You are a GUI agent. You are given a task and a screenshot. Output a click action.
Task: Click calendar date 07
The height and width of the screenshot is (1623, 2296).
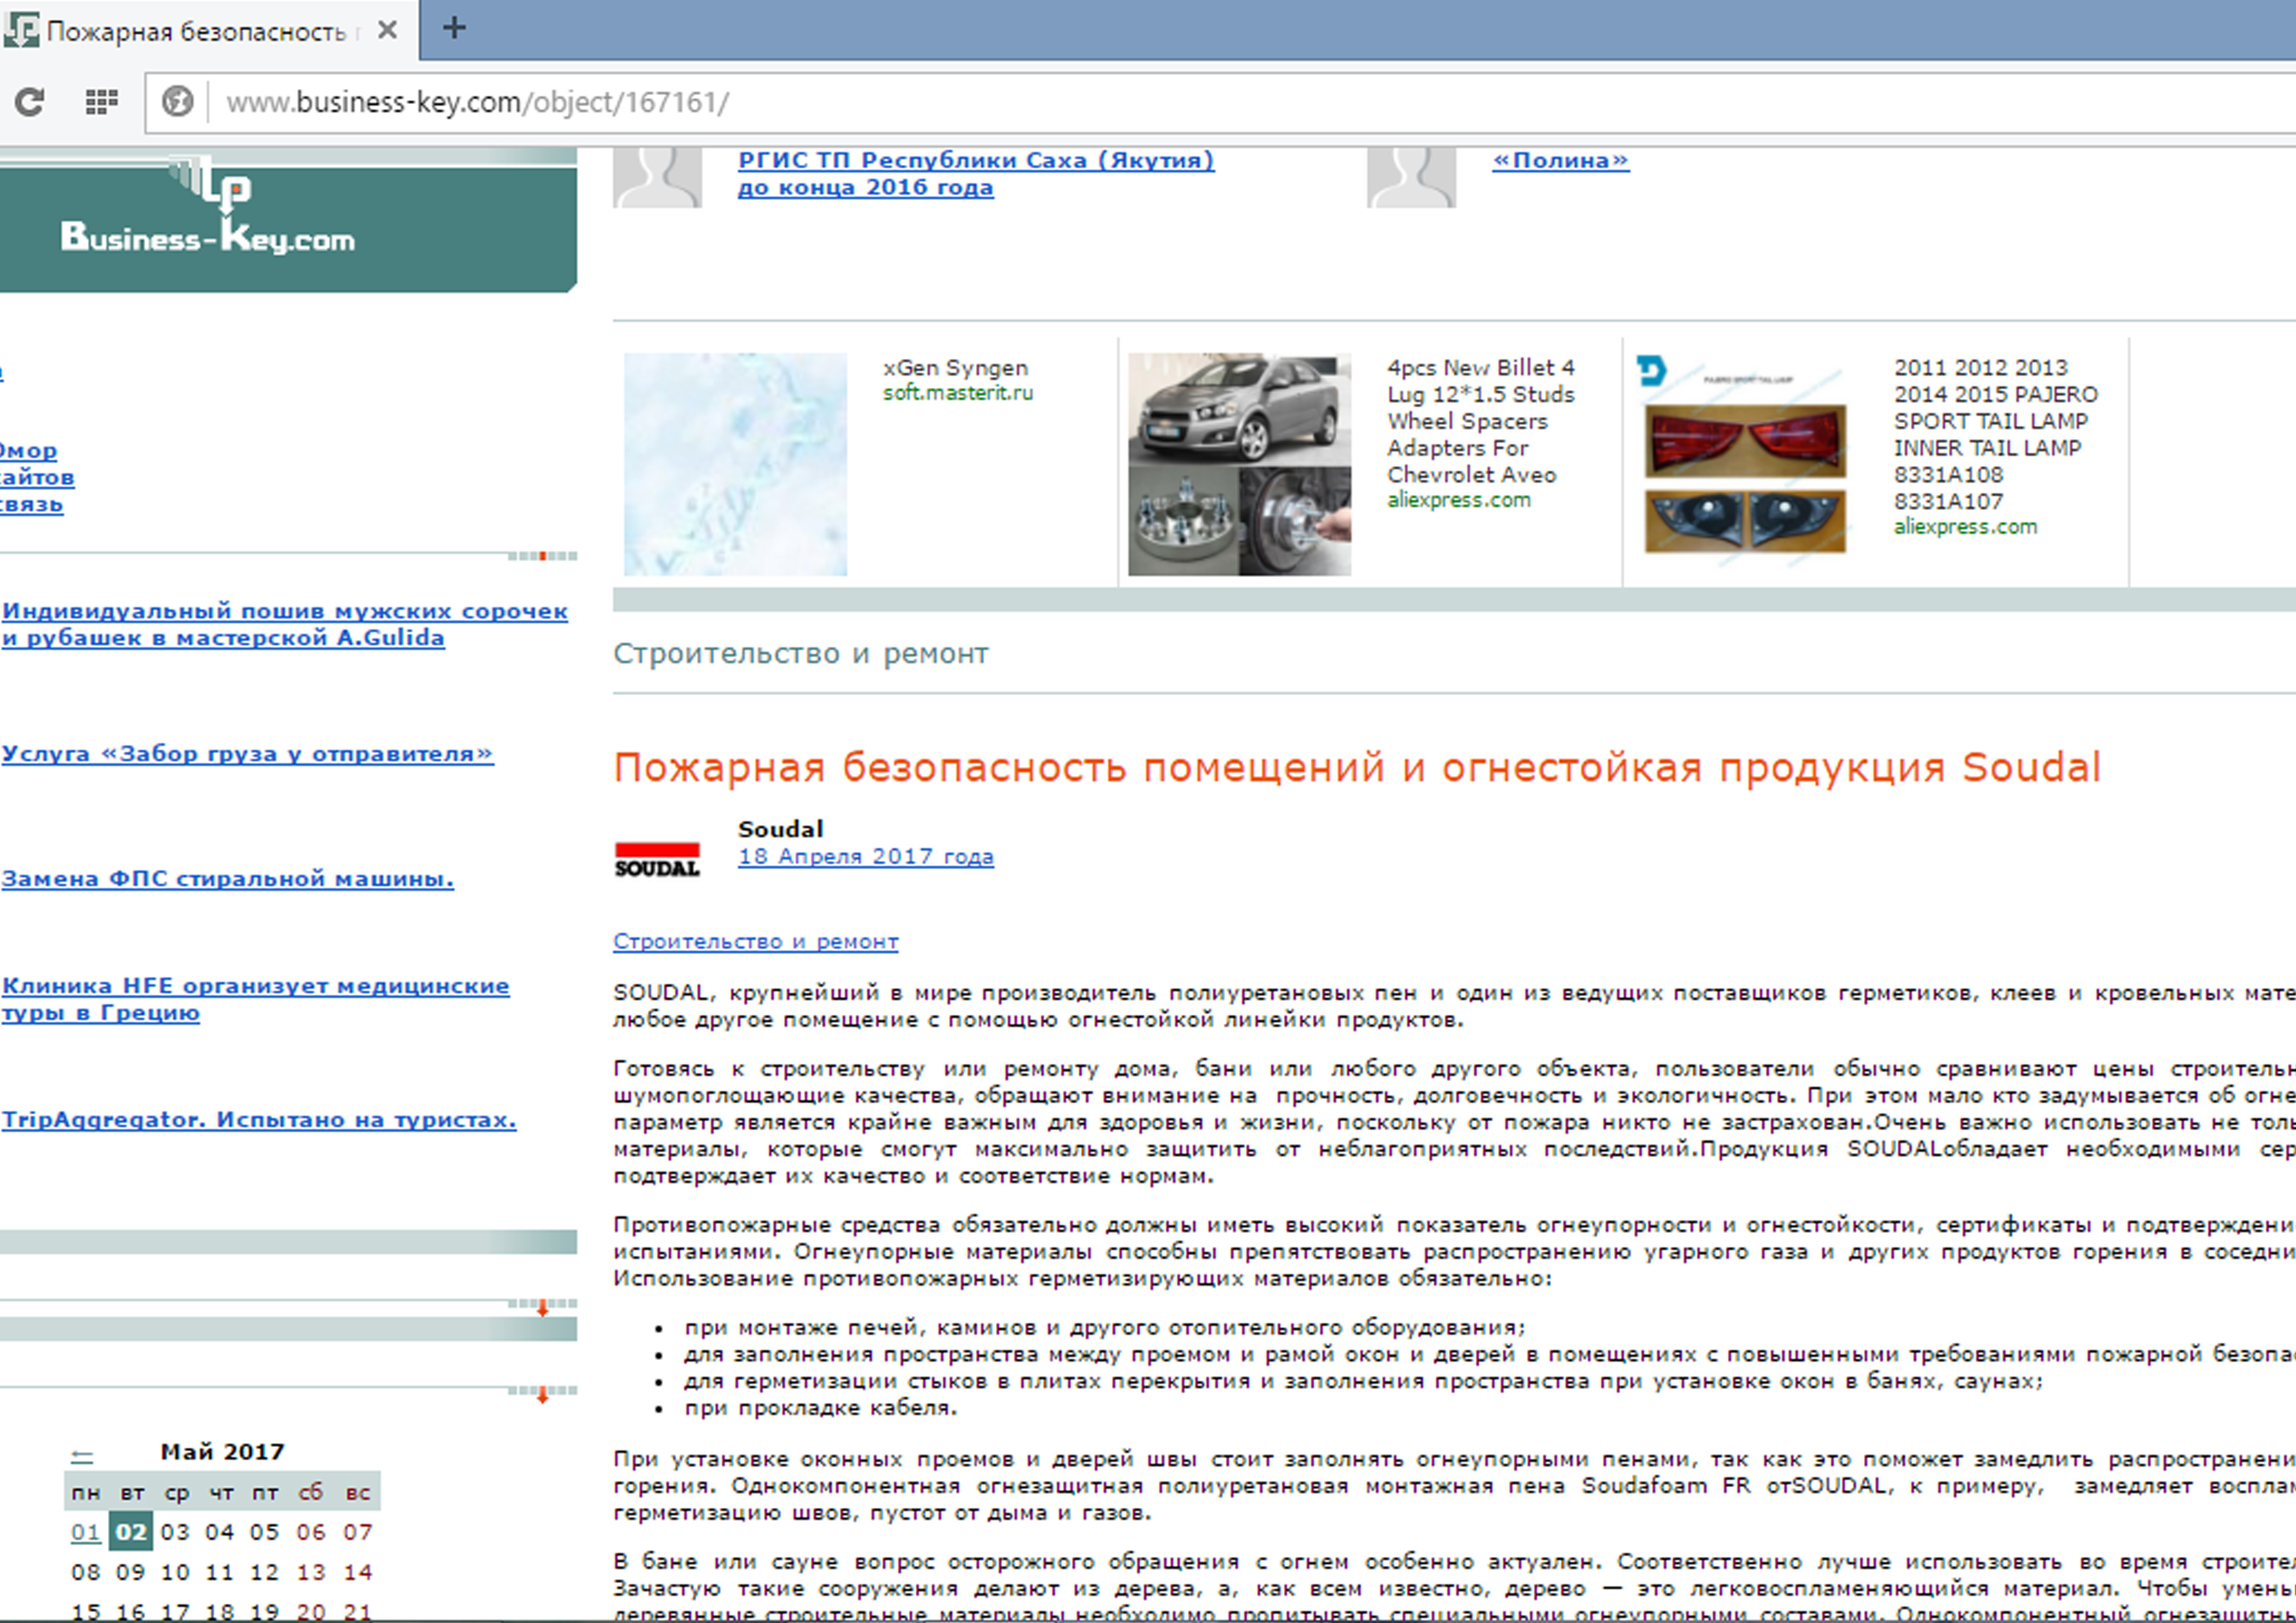click(x=357, y=1532)
